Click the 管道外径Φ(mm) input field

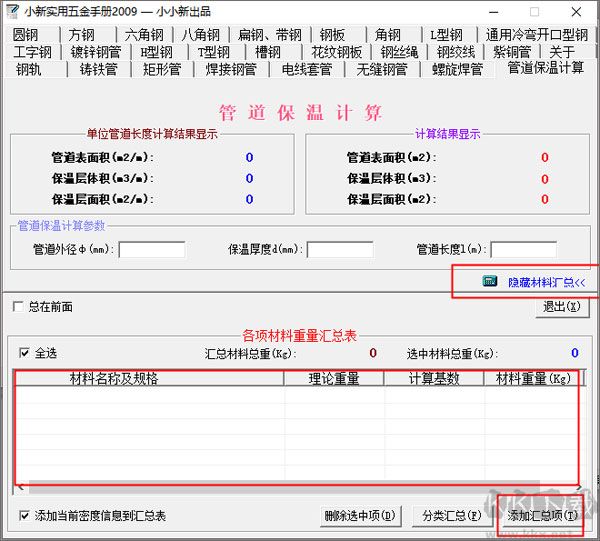(152, 250)
